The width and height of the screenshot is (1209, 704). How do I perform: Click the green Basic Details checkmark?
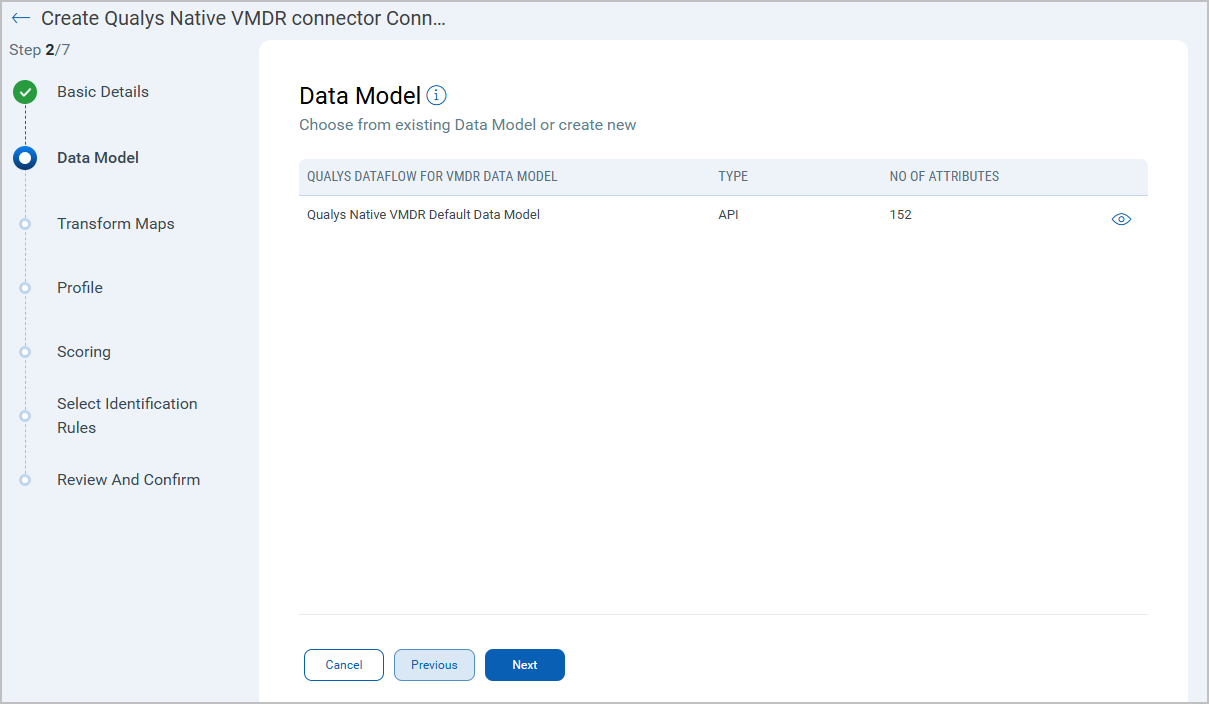pyautogui.click(x=25, y=93)
